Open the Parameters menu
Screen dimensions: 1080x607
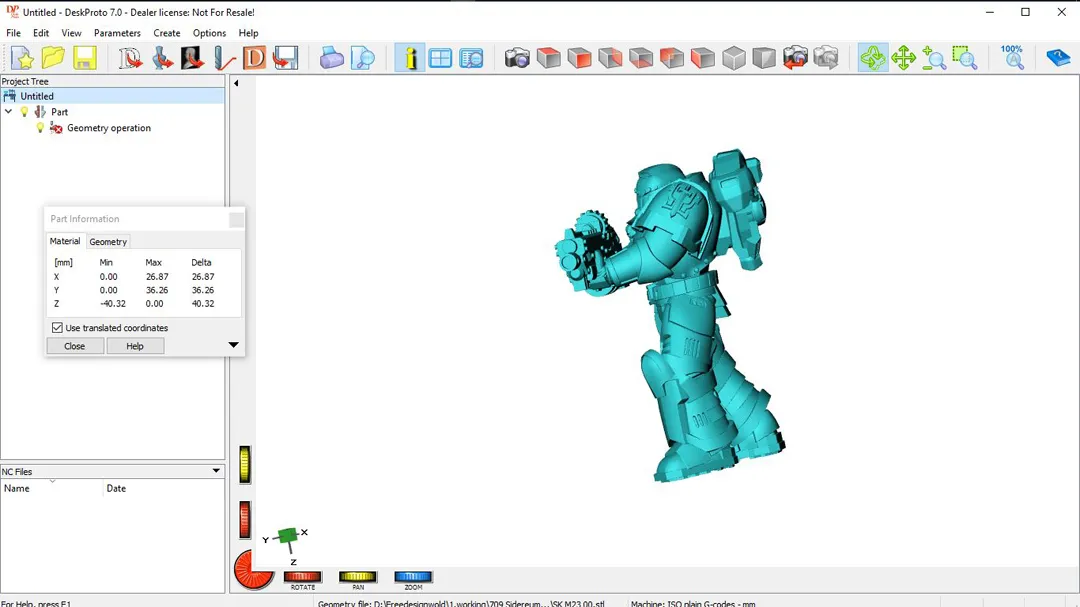pyautogui.click(x=117, y=33)
